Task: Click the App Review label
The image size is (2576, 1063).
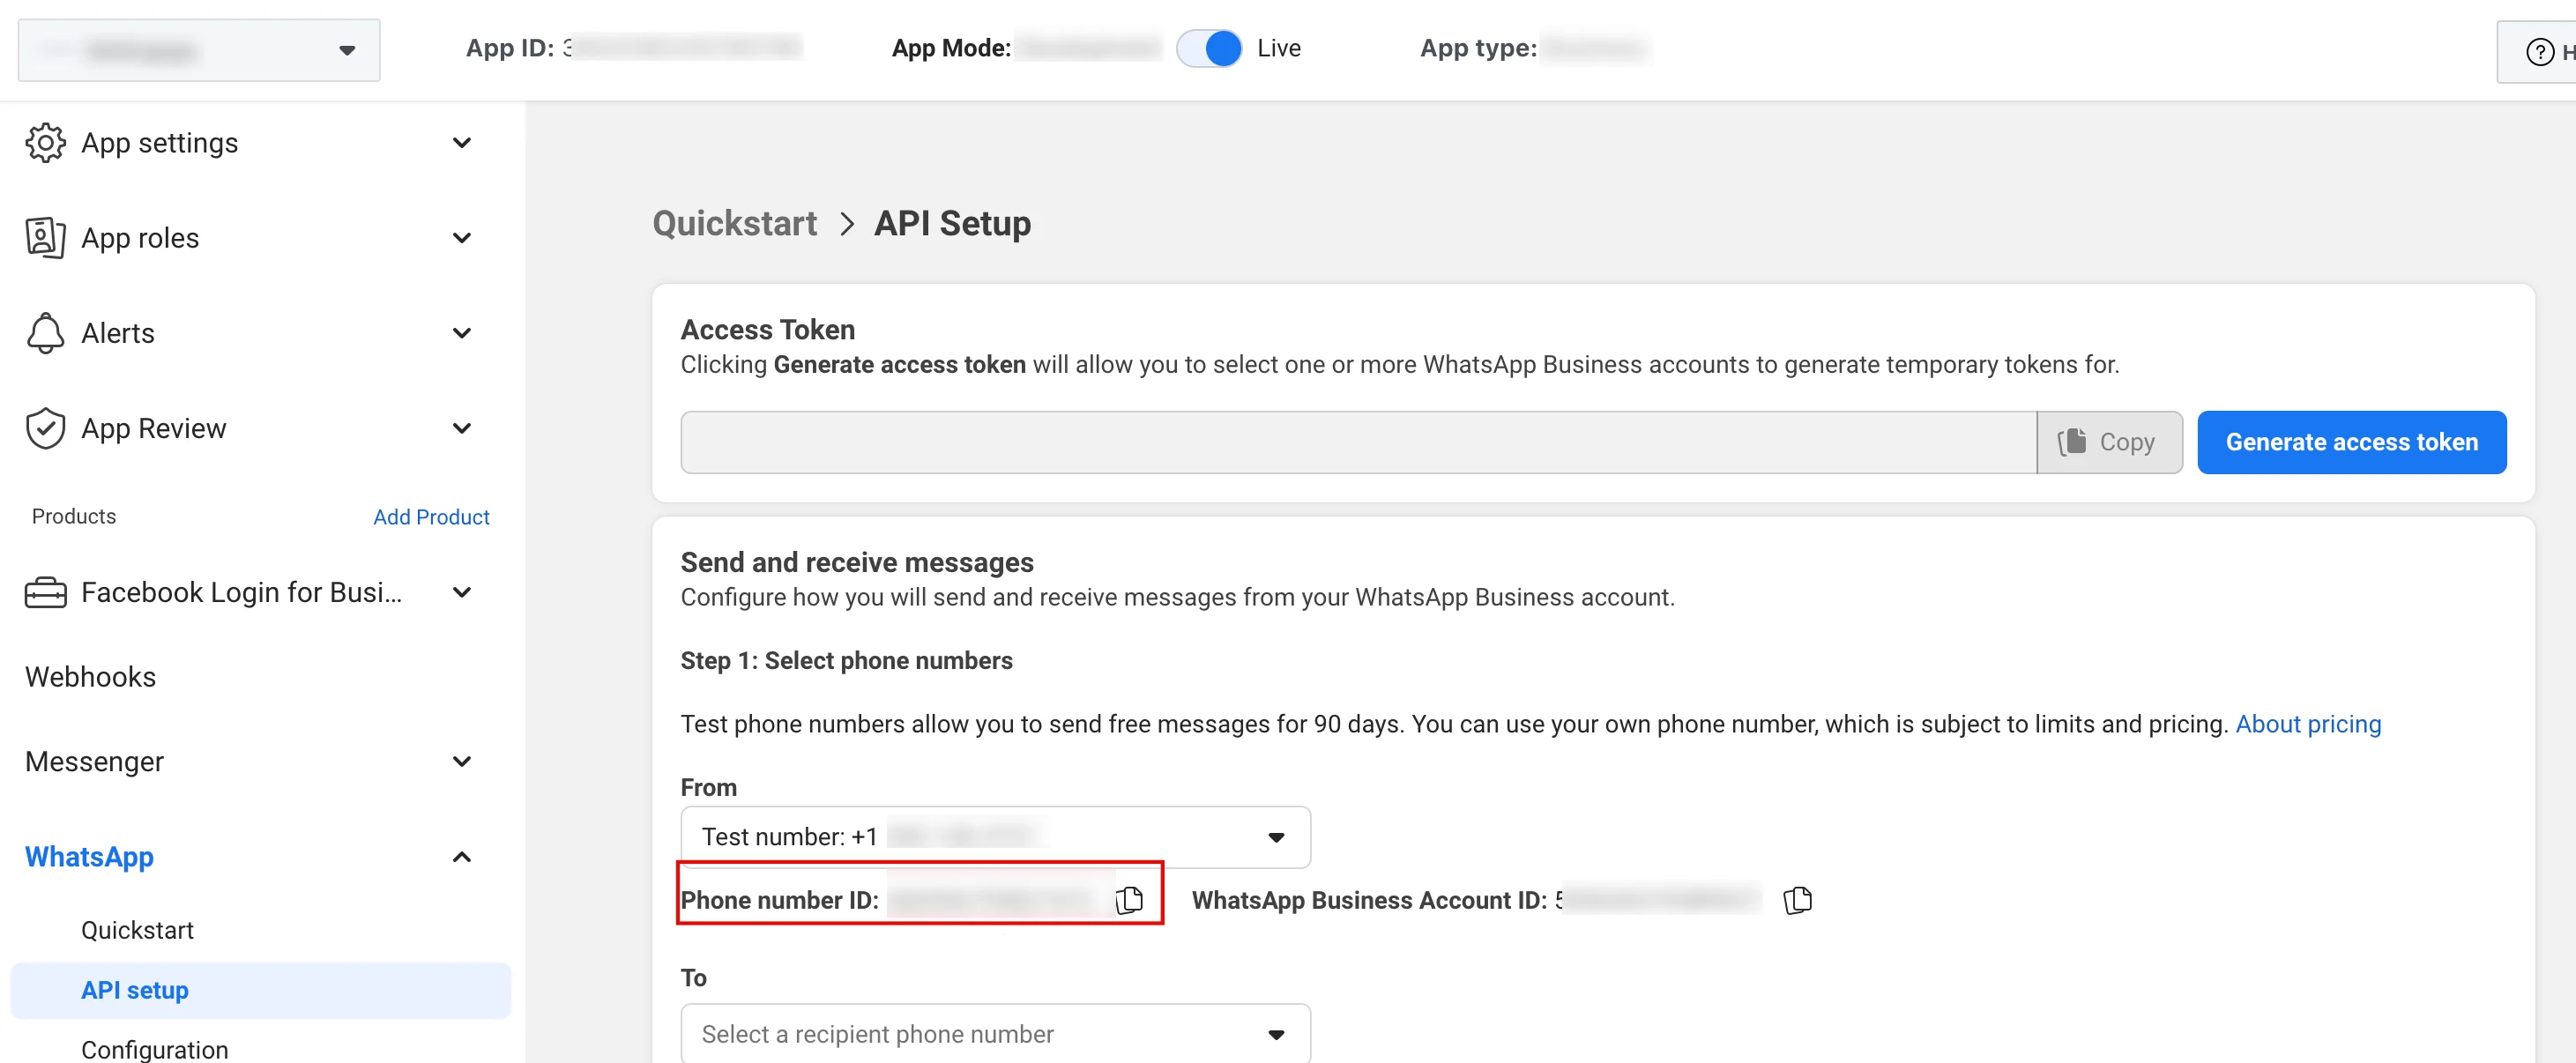Action: [x=154, y=428]
